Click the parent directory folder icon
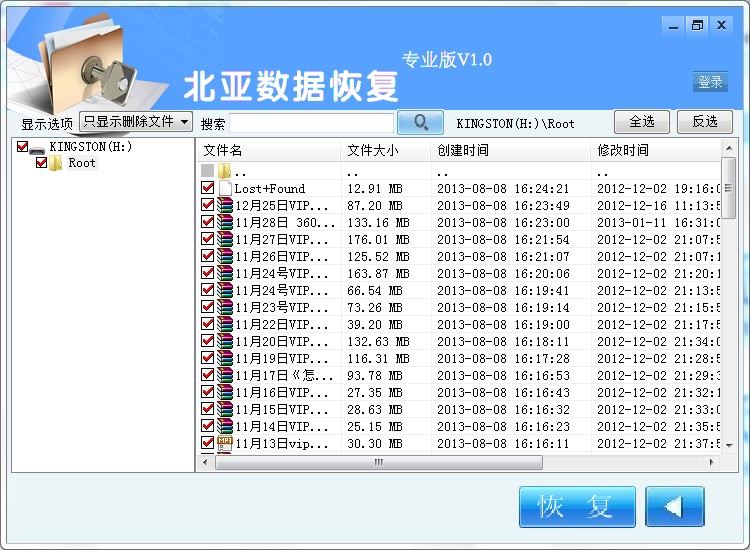 (x=225, y=172)
